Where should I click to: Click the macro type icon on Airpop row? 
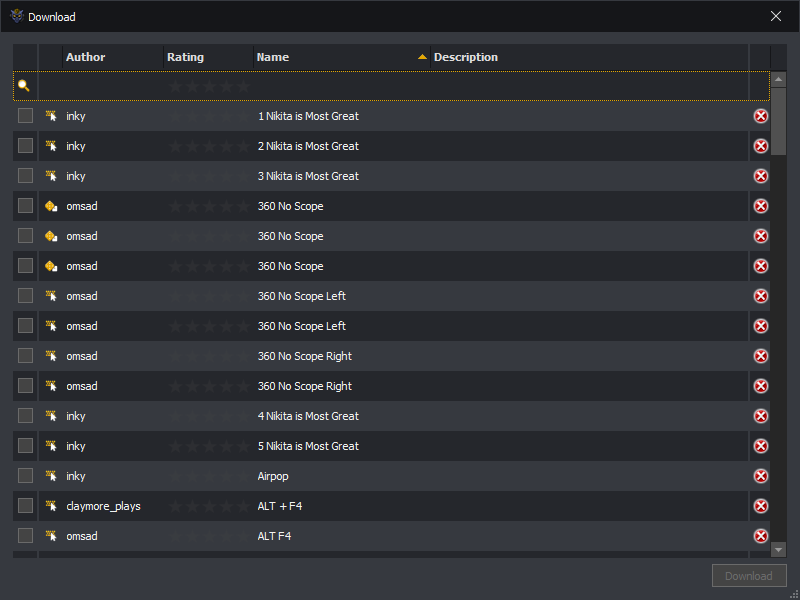[x=51, y=476]
